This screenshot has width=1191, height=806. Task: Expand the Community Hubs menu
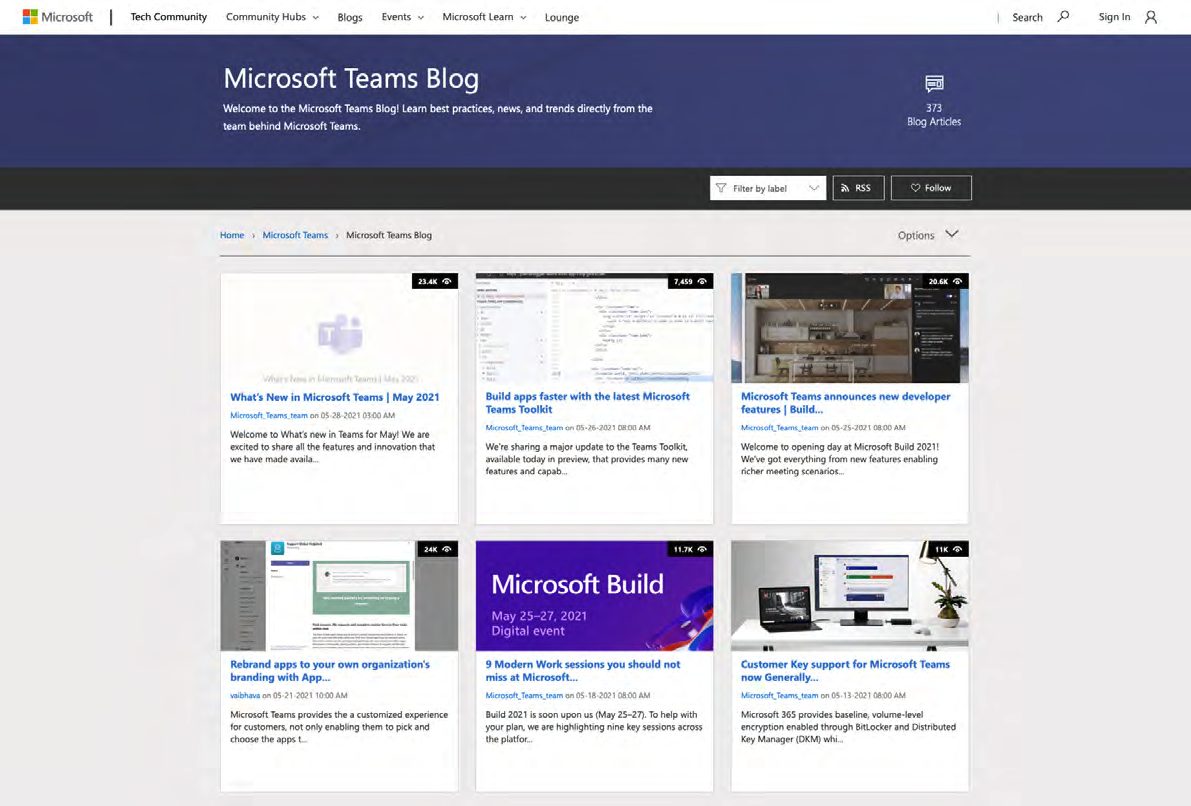pos(272,17)
